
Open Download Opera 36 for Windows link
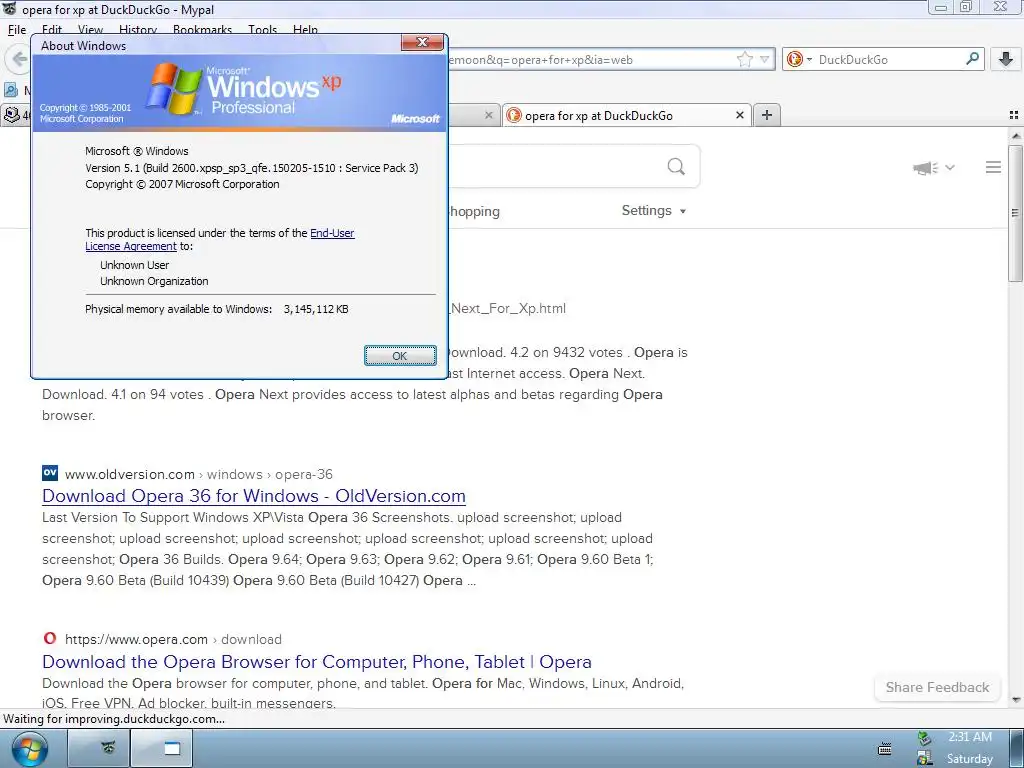(253, 496)
